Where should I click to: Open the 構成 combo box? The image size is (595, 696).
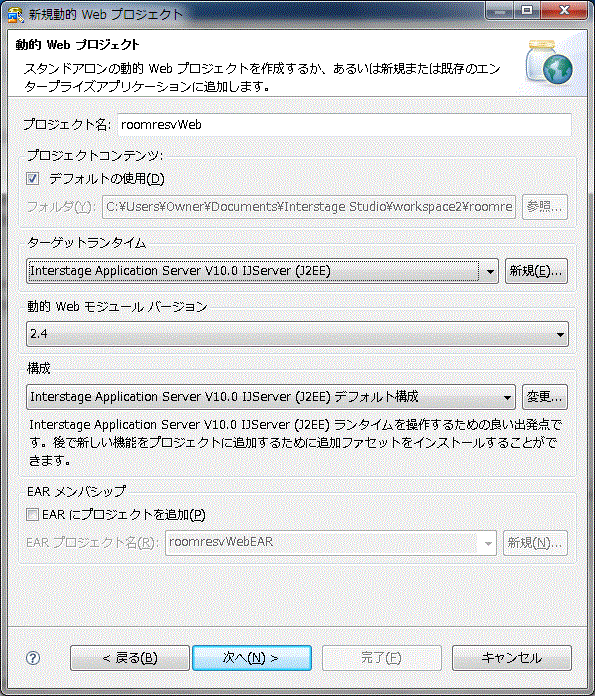point(270,397)
